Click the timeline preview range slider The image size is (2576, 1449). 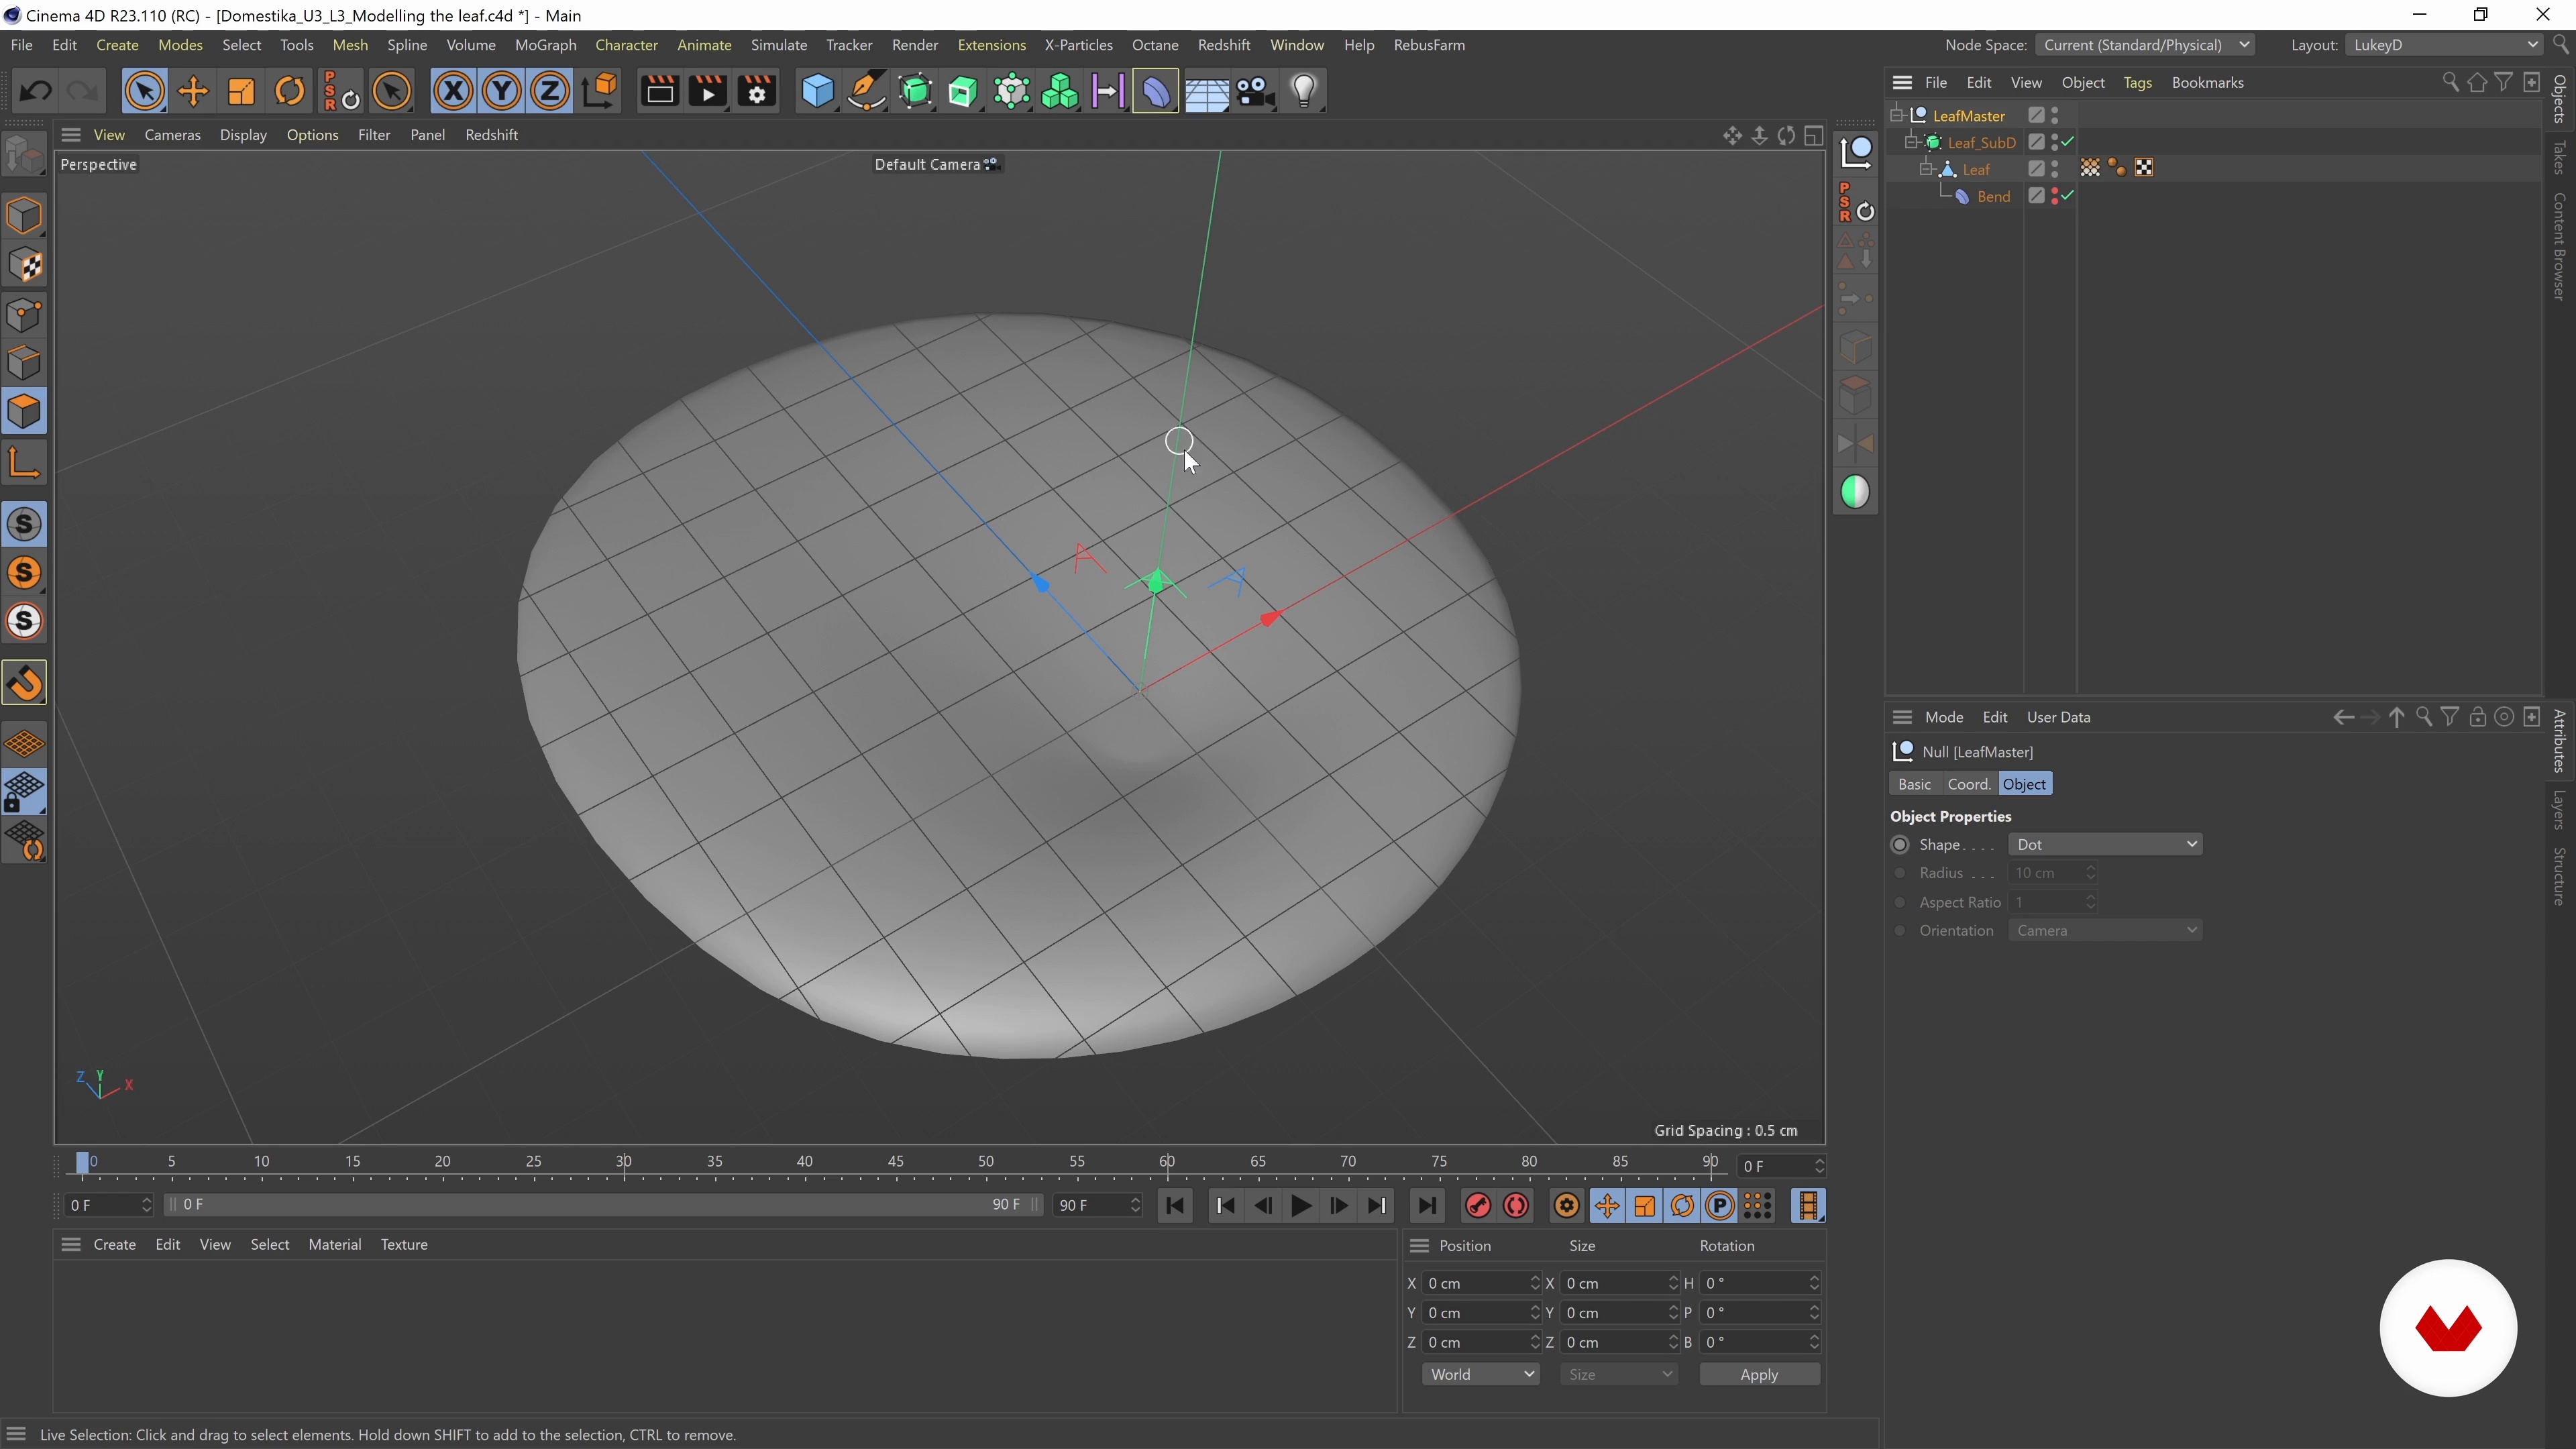604,1205
